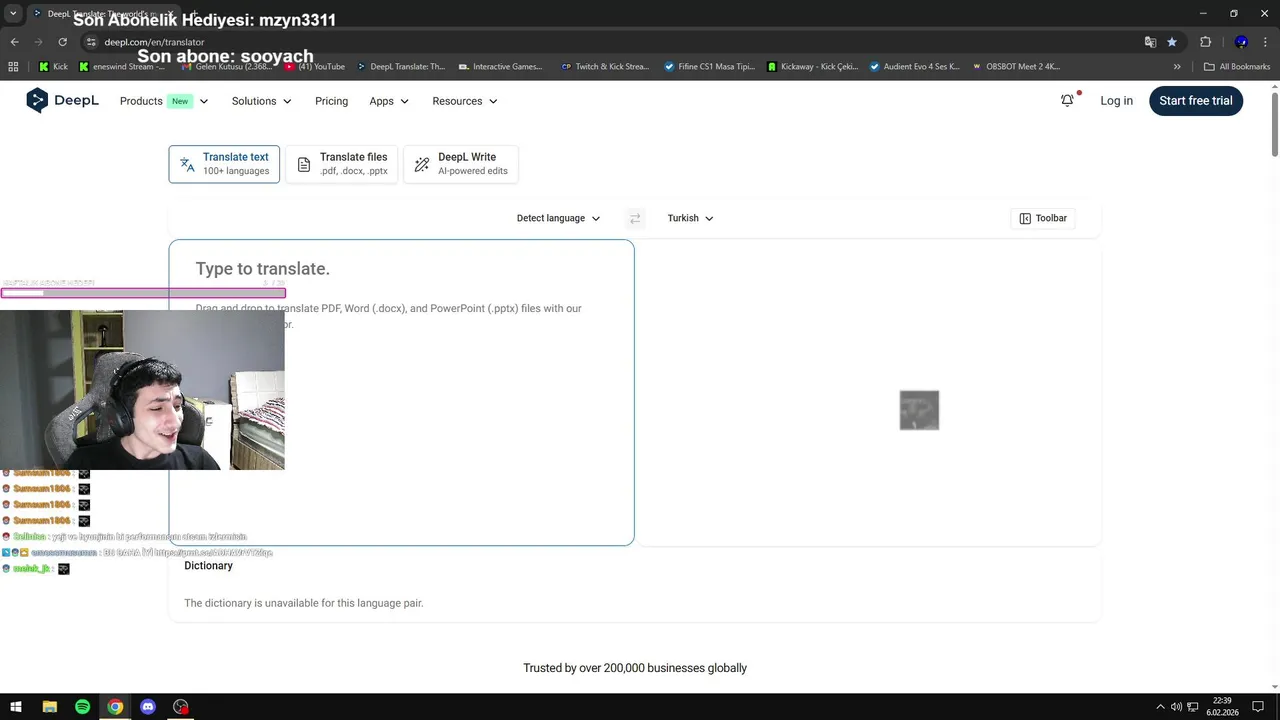Open the All Bookmarks folder

[1237, 67]
